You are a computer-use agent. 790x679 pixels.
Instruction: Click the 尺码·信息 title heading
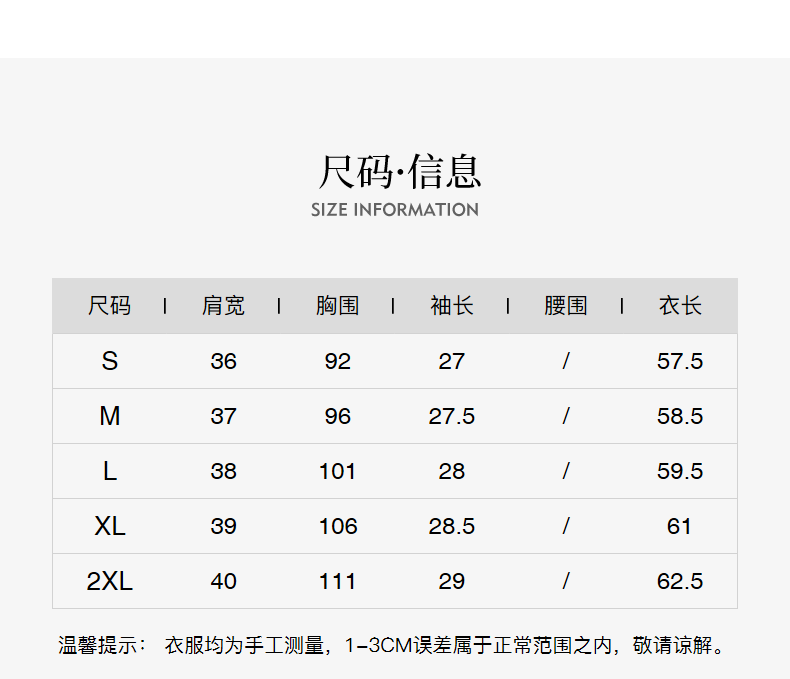[398, 171]
